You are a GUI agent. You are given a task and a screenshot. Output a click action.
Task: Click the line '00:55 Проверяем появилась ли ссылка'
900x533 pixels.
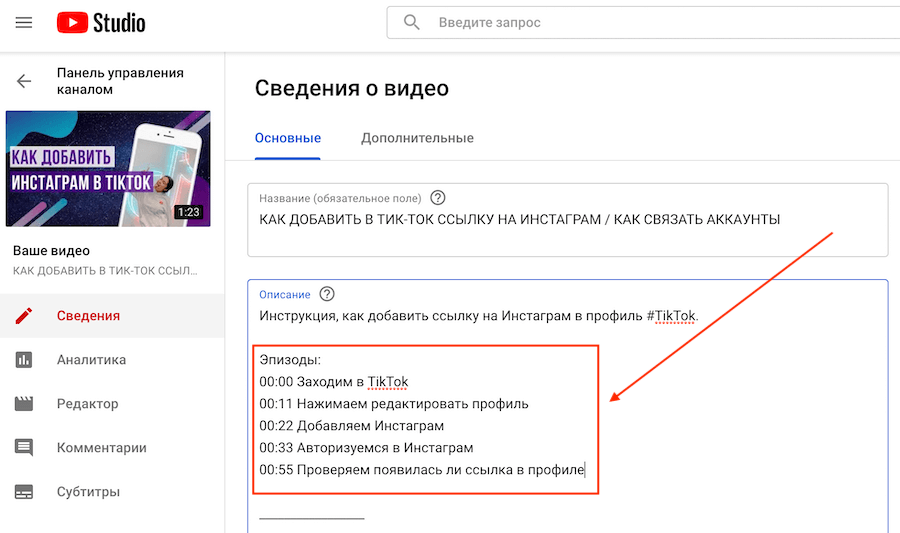tap(421, 469)
